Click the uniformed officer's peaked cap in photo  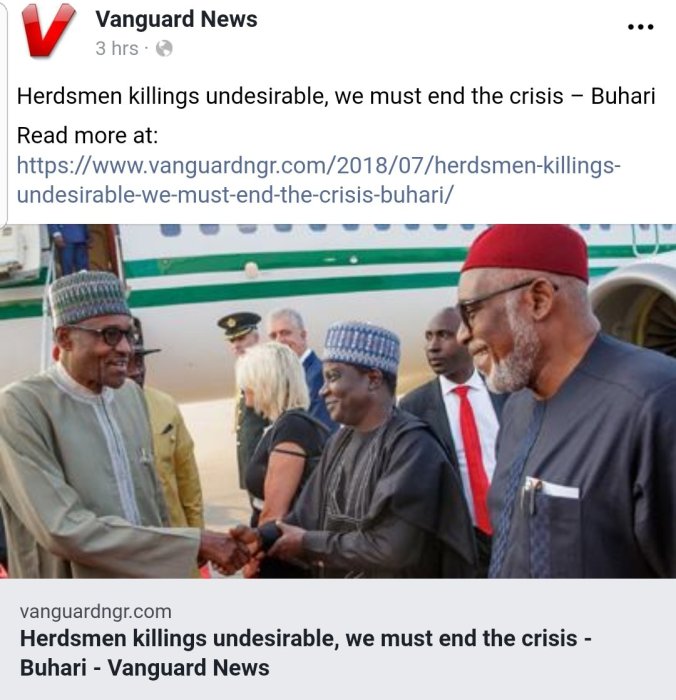click(239, 322)
